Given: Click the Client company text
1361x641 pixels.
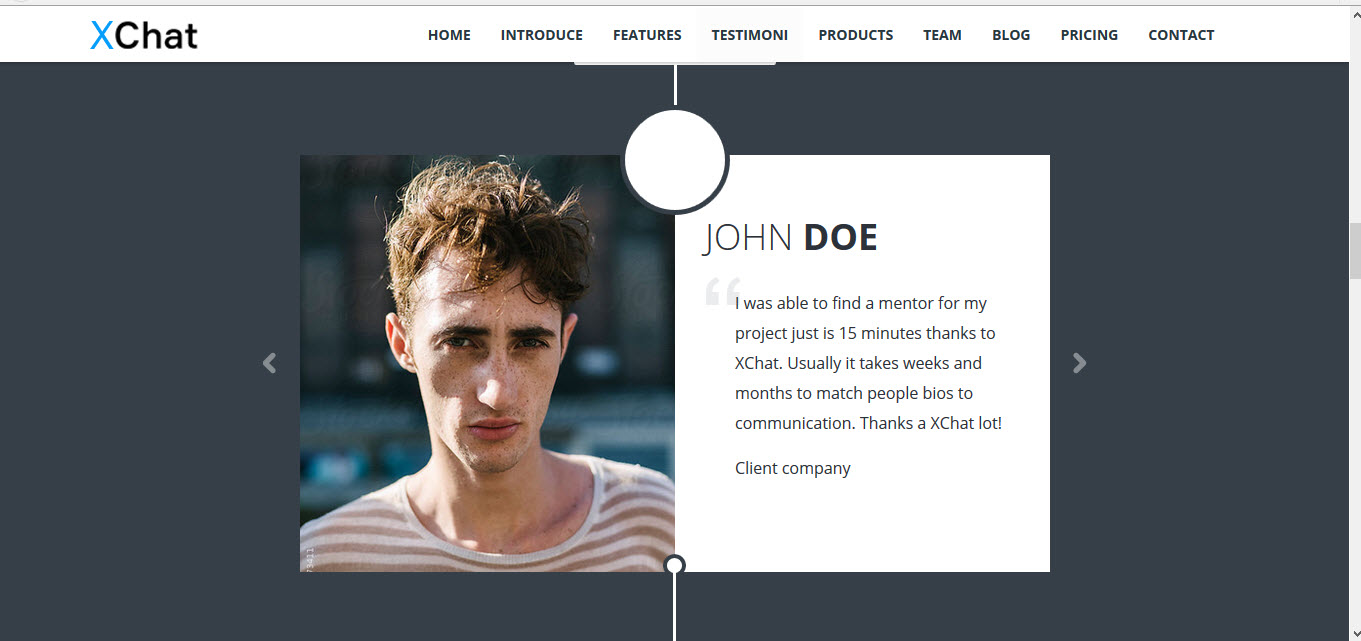Looking at the screenshot, I should (x=793, y=468).
